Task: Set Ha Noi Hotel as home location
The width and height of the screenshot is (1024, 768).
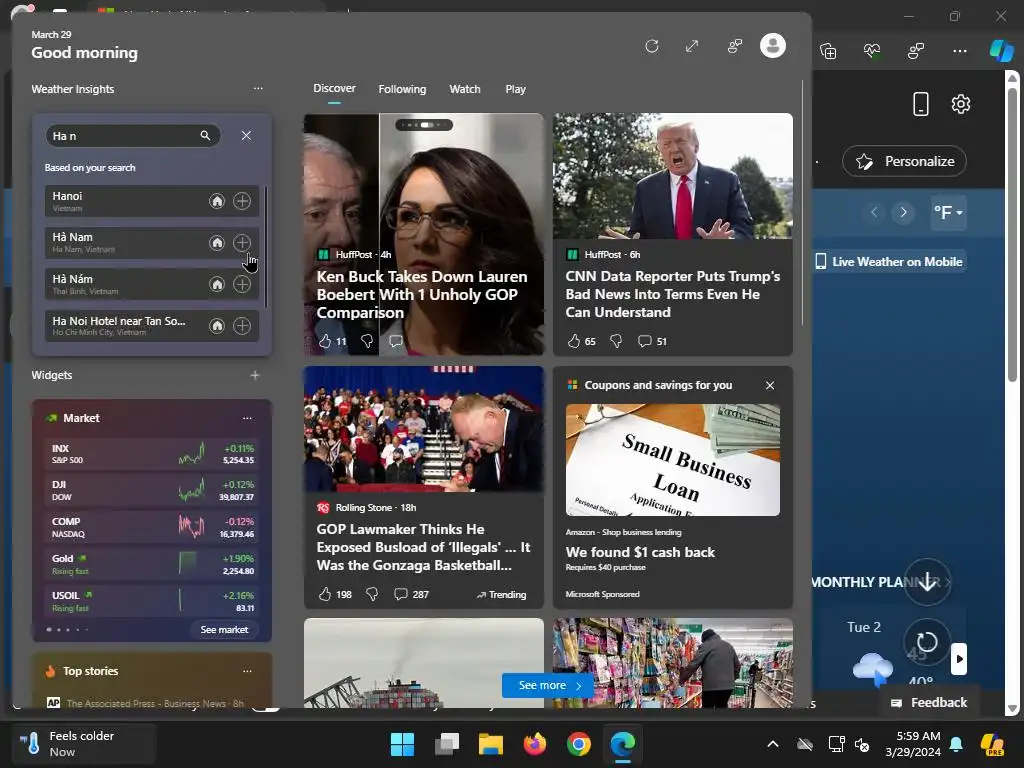Action: pos(217,326)
